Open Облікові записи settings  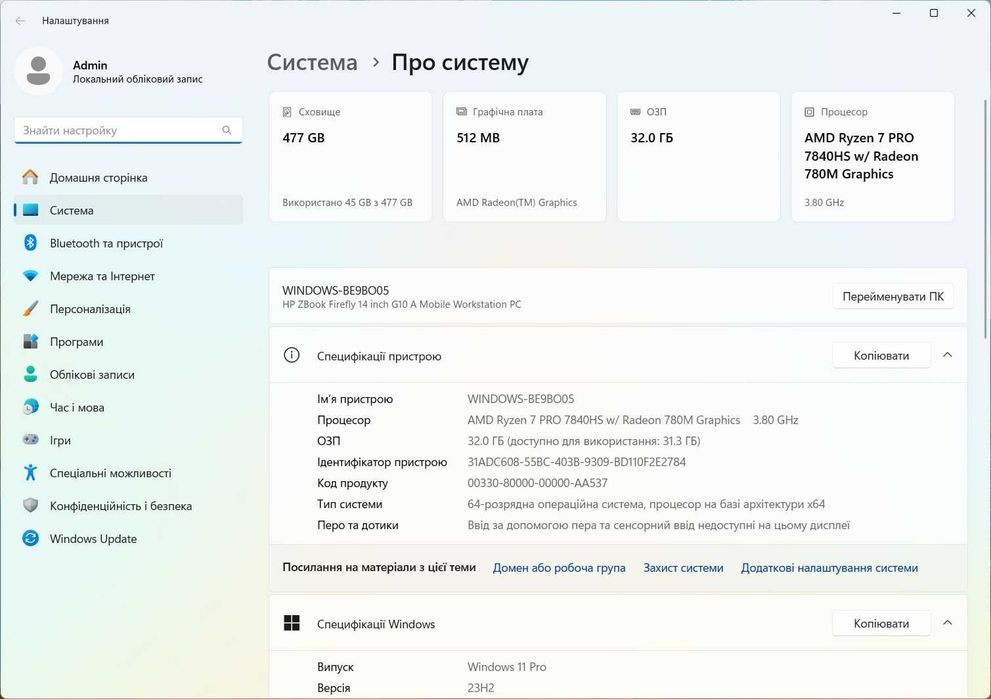tap(128, 375)
